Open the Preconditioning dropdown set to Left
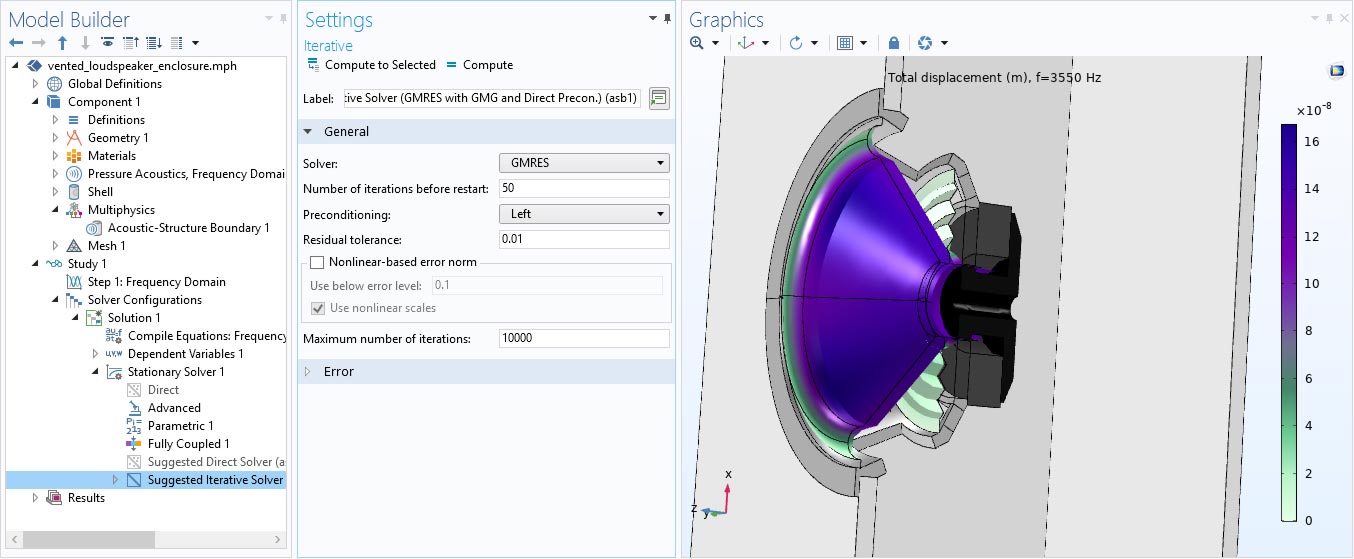Viewport: 1354px width, 559px height. click(584, 214)
